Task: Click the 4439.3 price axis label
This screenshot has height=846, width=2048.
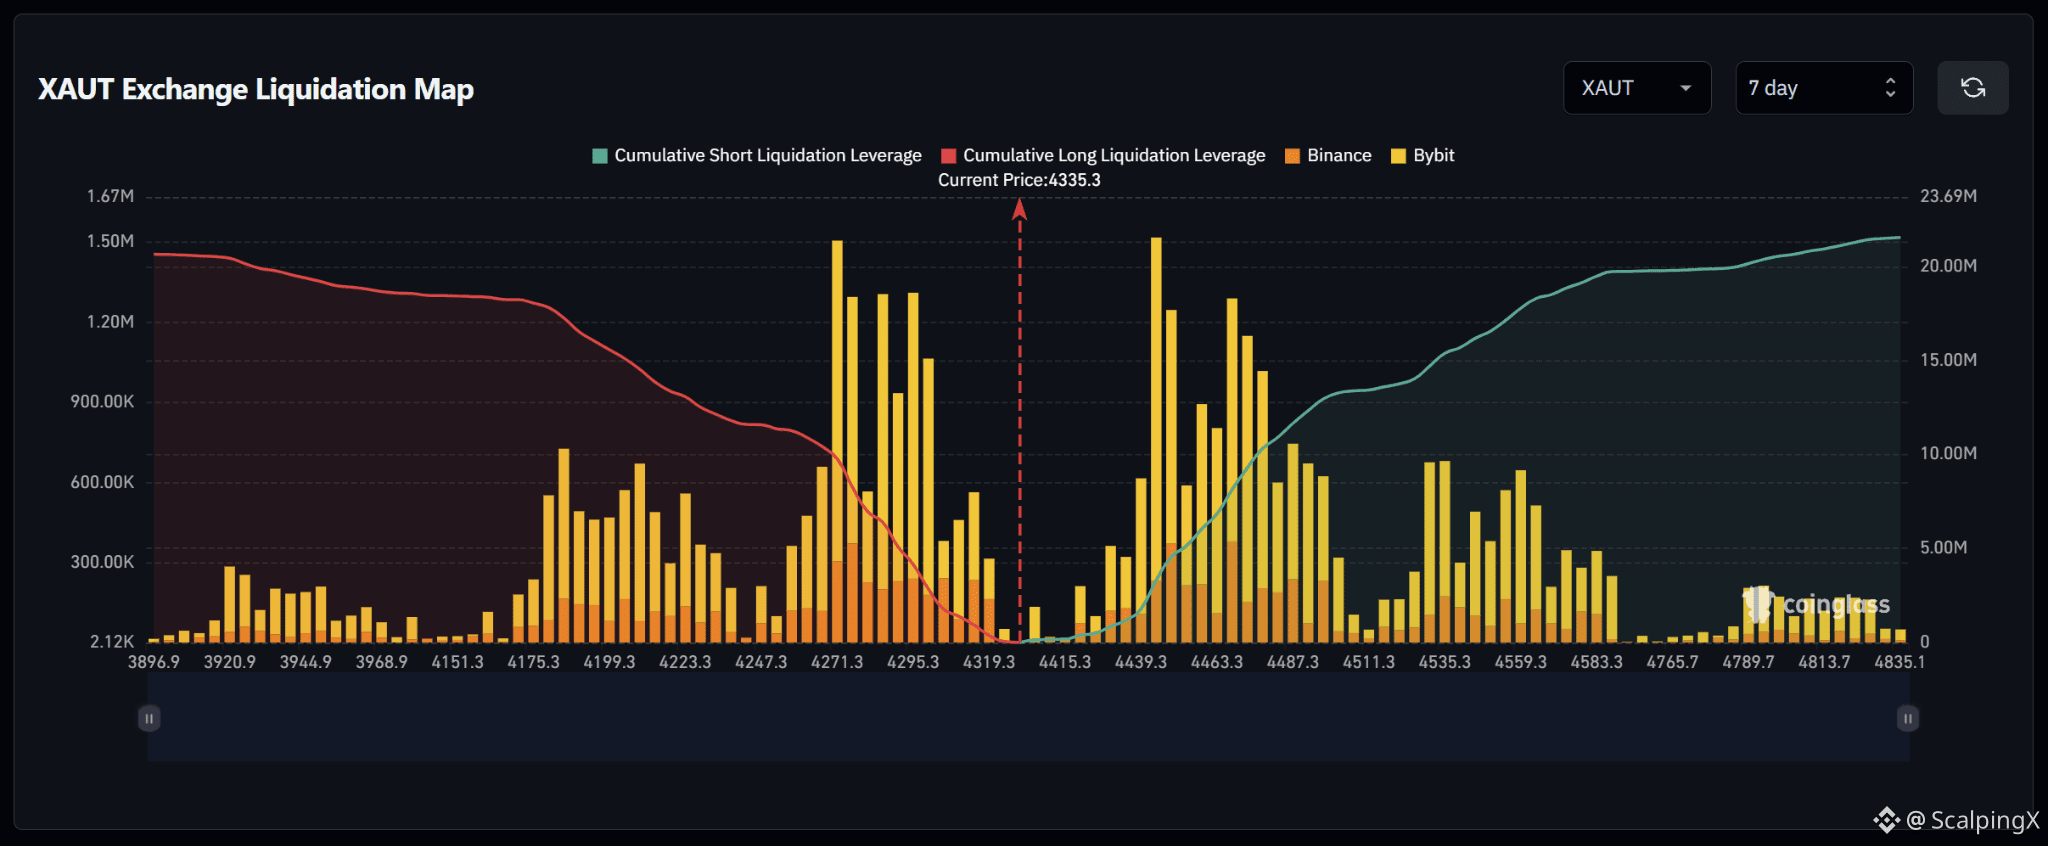Action: 1141,662
